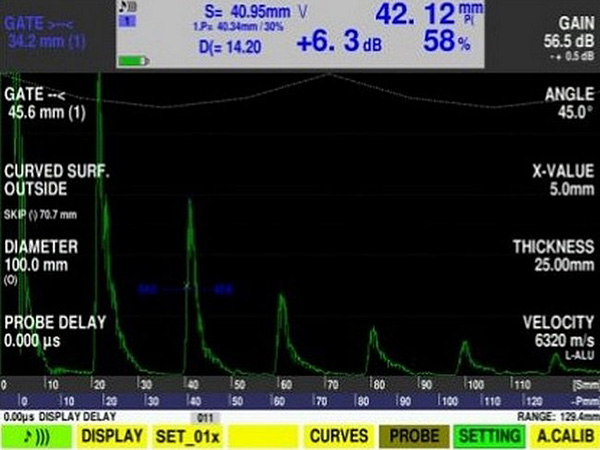This screenshot has width=600, height=450.
Task: Click the blank yellow softkey
Action: (263, 436)
